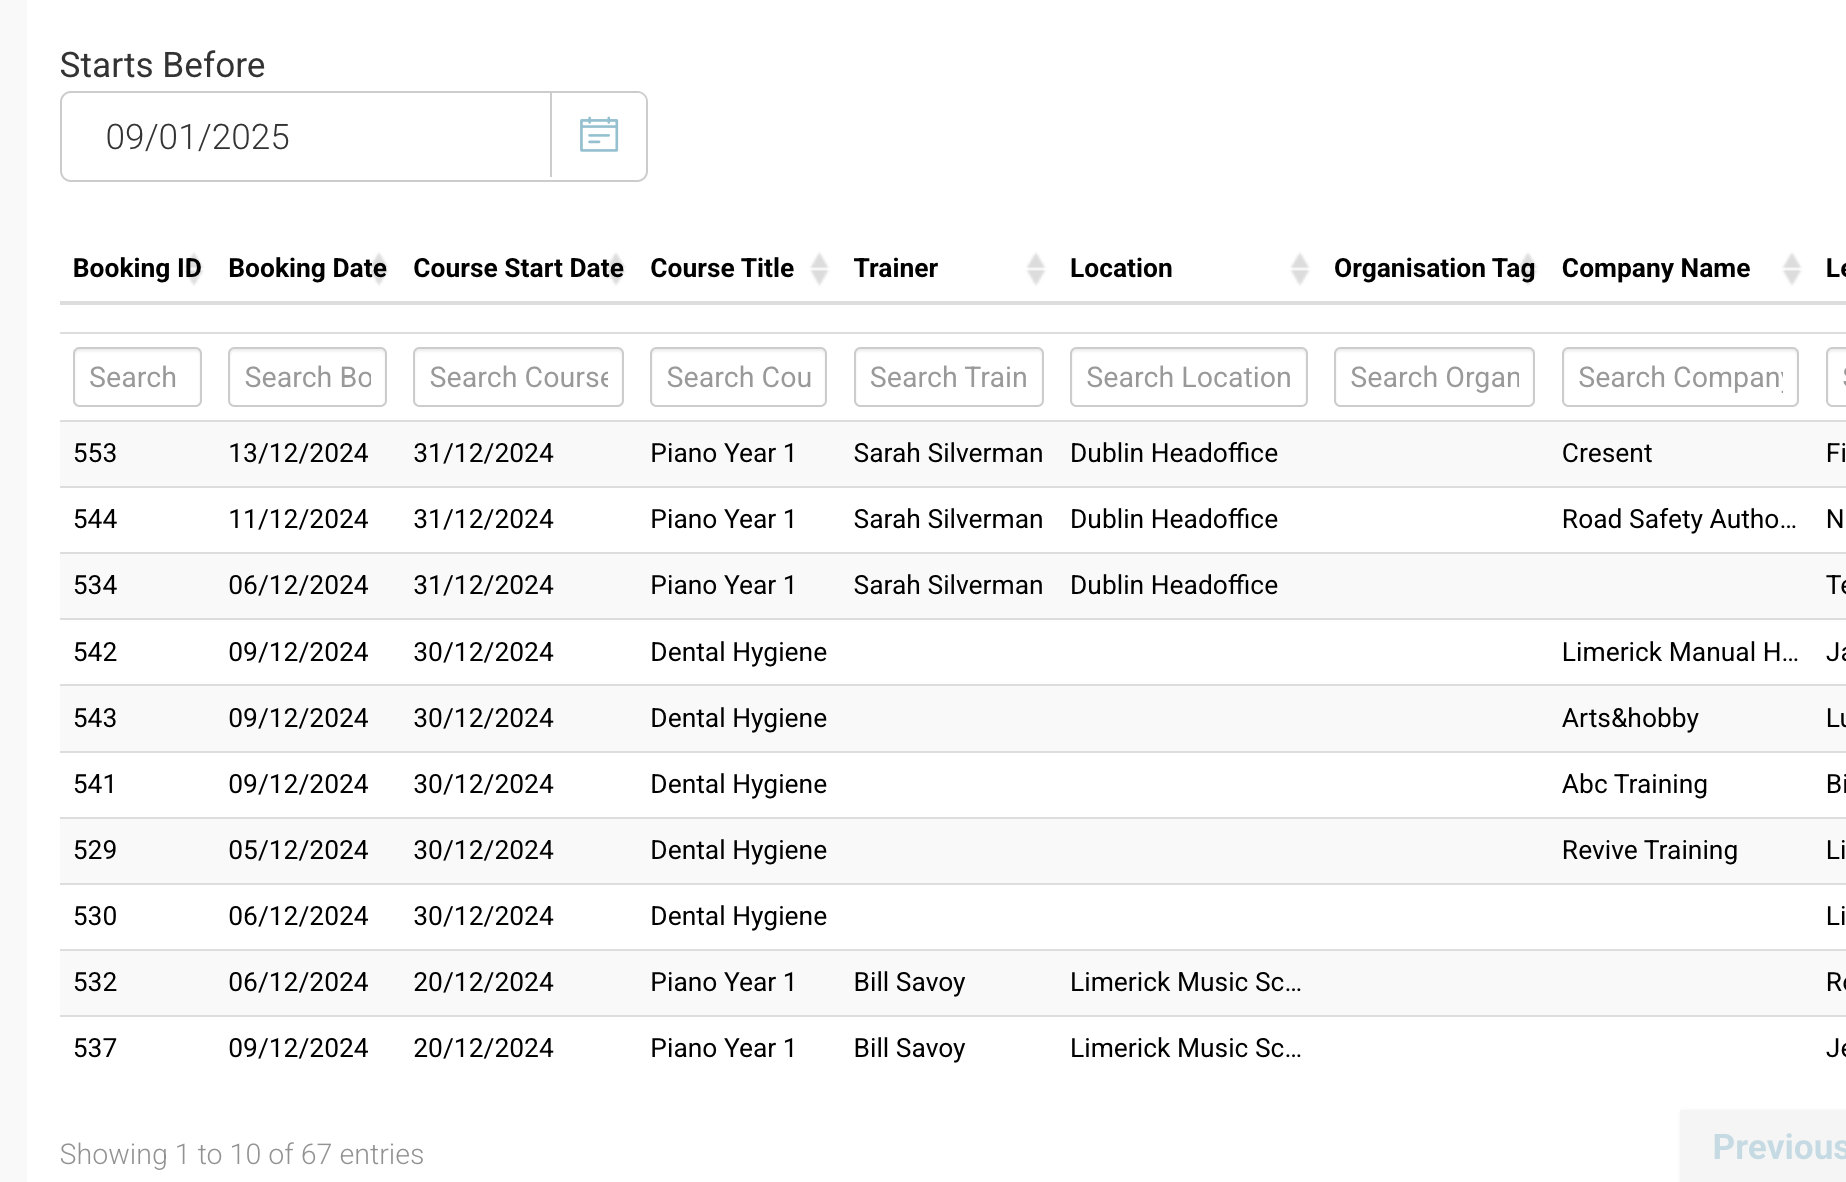Click the Organisation Tag column header
The width and height of the screenshot is (1846, 1182).
pyautogui.click(x=1433, y=268)
